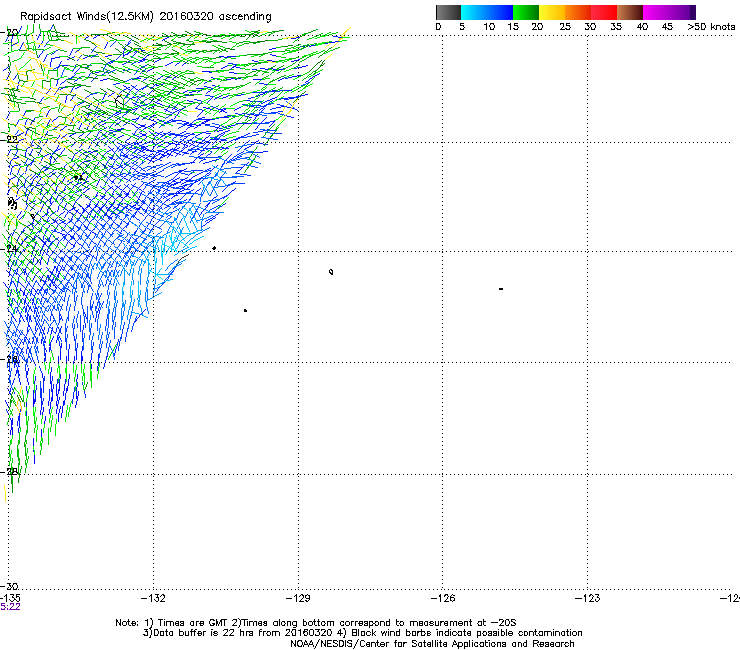Click the longitude label '-126'
The height and width of the screenshot is (650, 740).
point(443,598)
